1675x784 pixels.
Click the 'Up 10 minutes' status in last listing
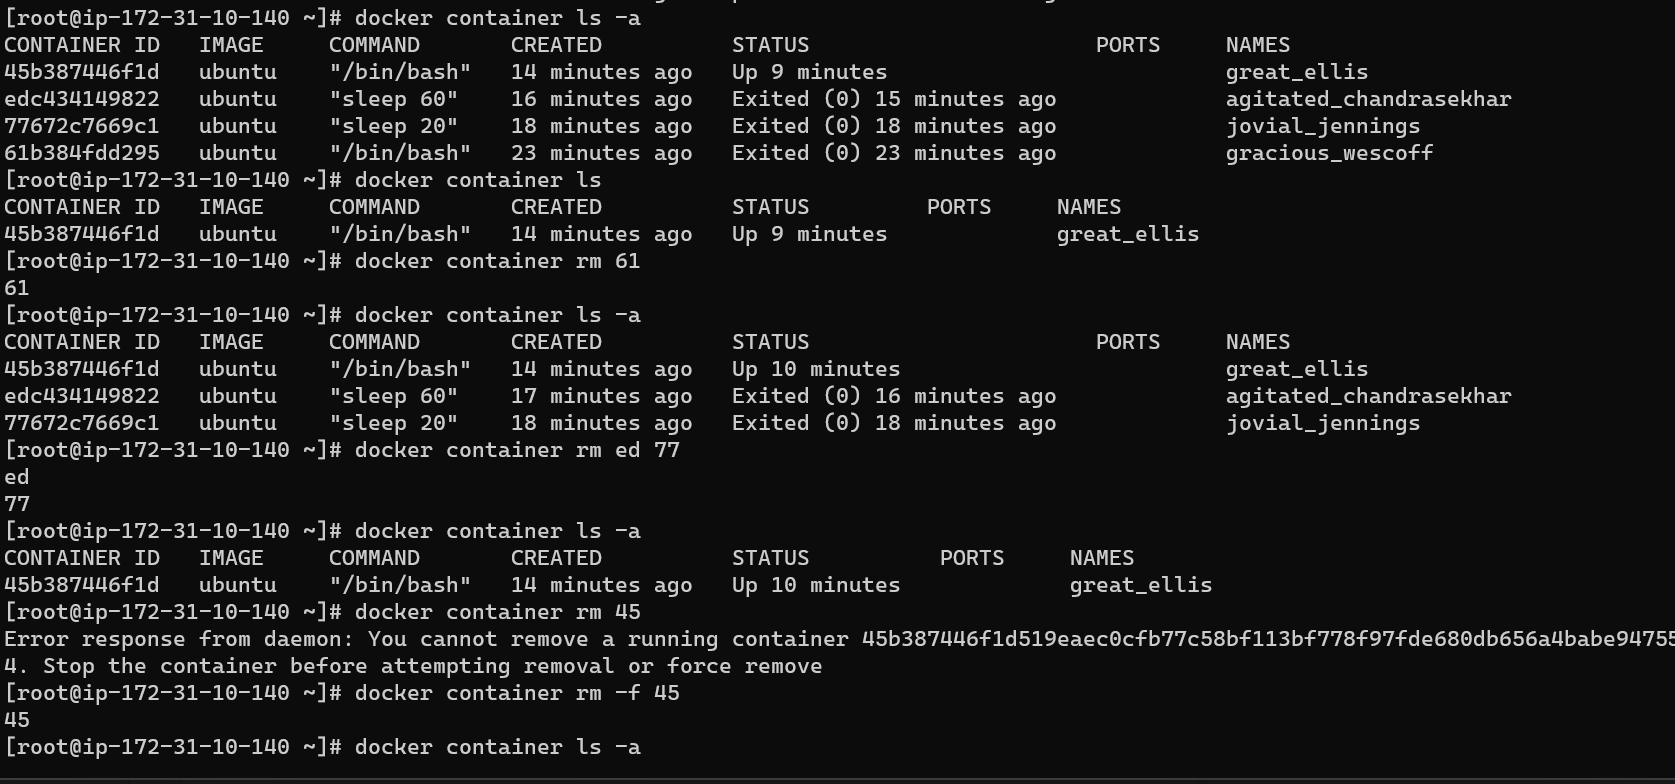point(816,585)
